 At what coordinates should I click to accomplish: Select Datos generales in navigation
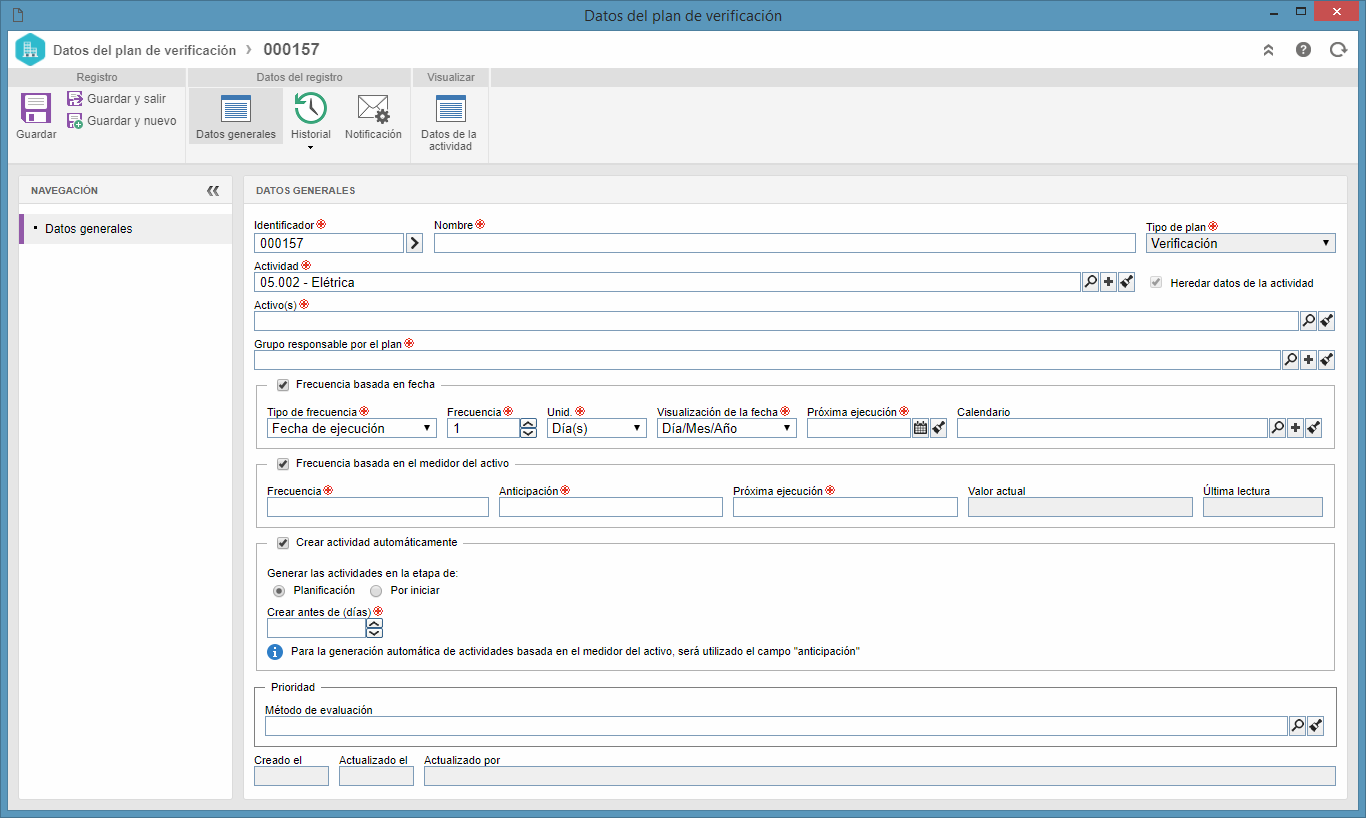pos(126,229)
